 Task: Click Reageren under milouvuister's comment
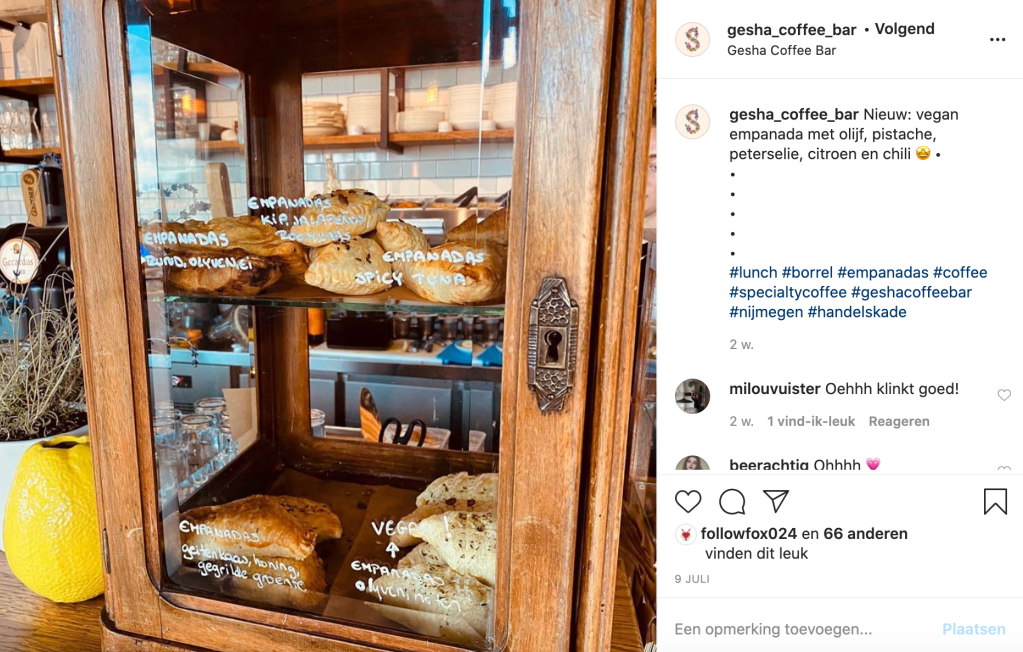click(898, 422)
